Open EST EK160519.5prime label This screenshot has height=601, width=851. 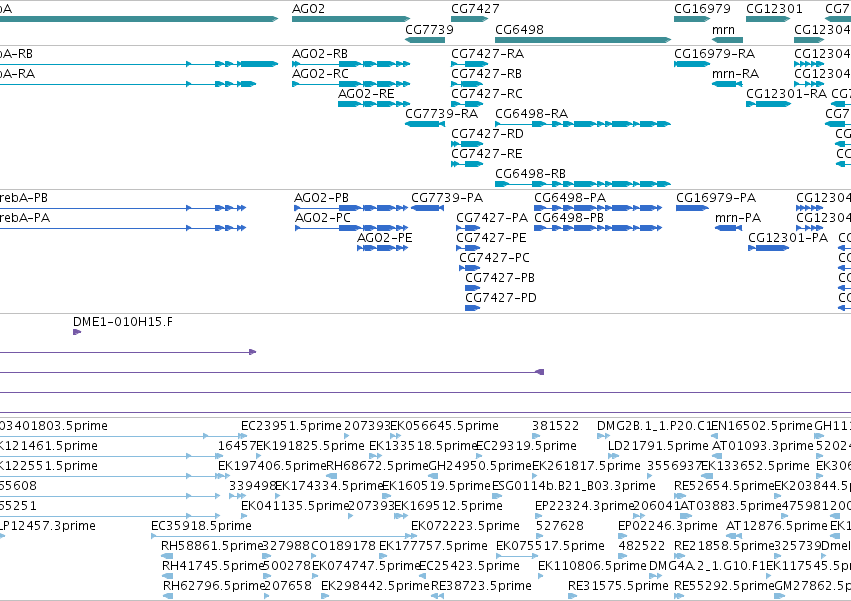(x=436, y=486)
